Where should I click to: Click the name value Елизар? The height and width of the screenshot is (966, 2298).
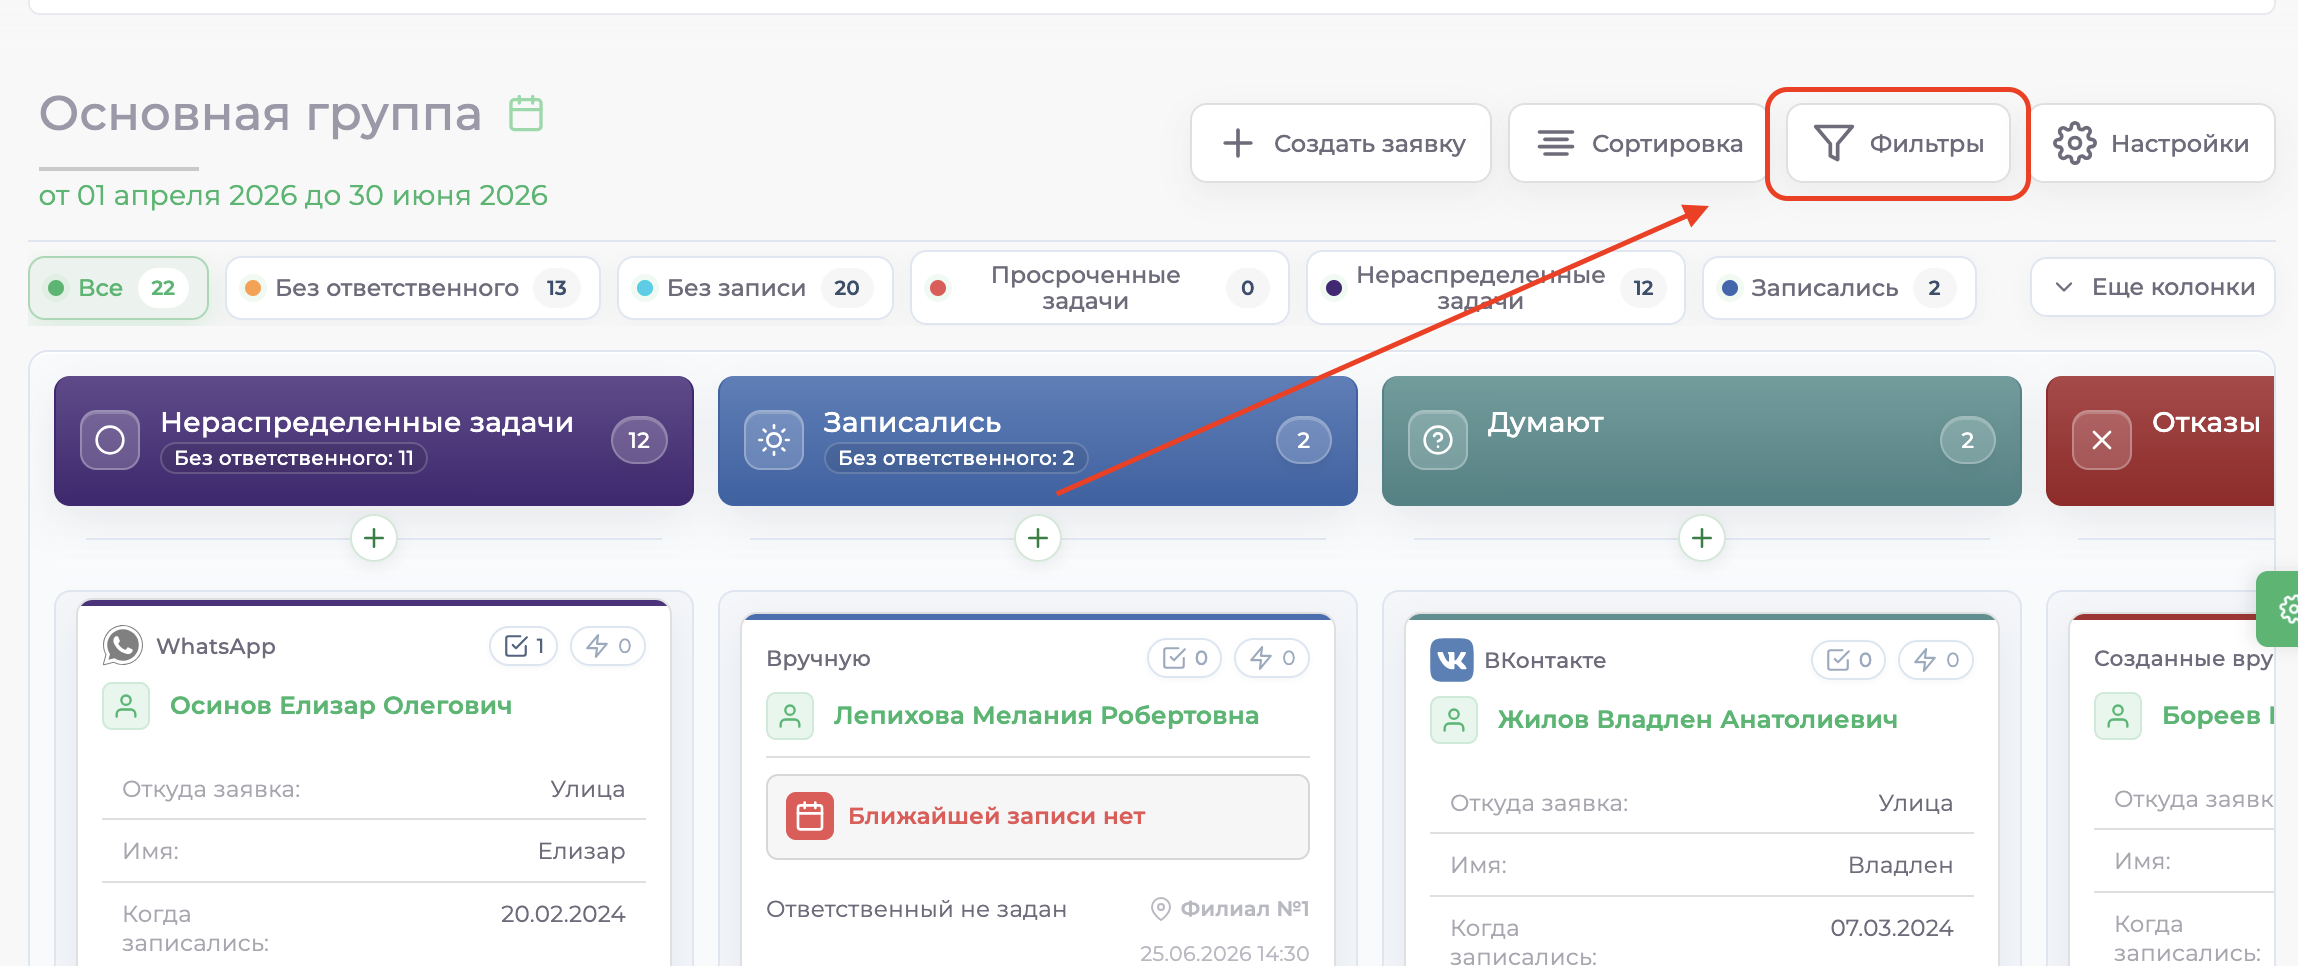coord(582,851)
